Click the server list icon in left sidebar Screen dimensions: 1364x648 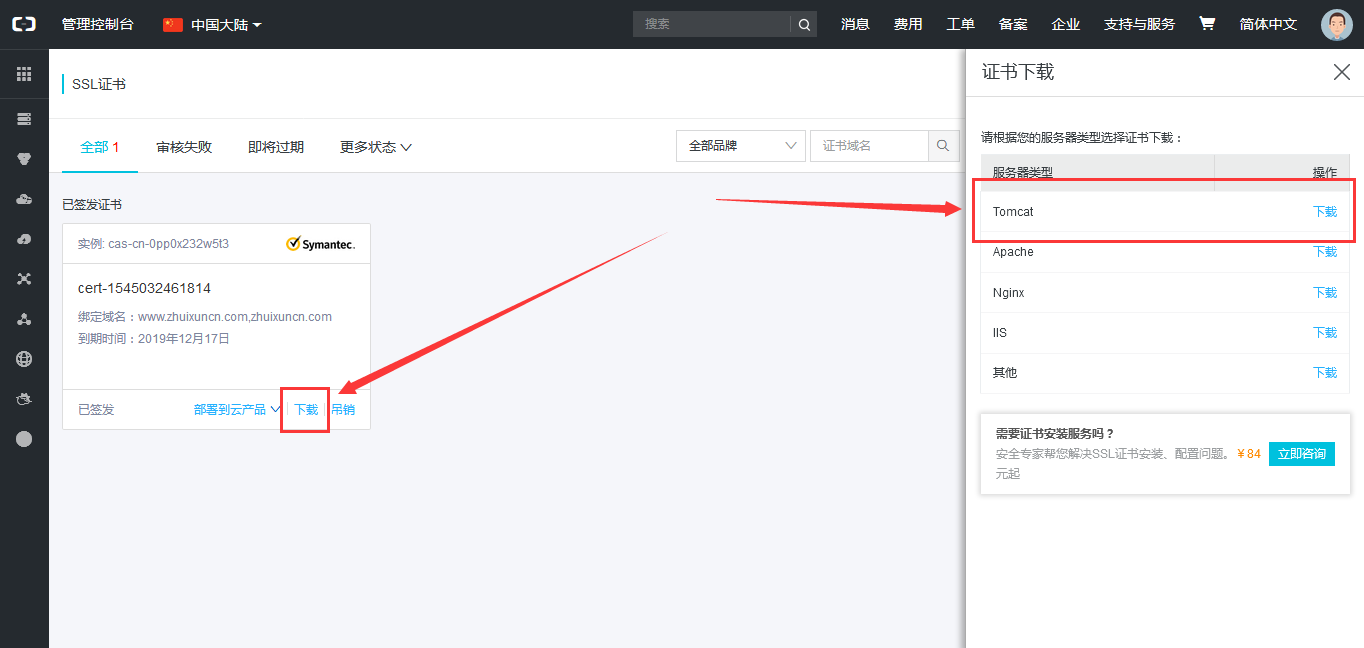[x=24, y=118]
